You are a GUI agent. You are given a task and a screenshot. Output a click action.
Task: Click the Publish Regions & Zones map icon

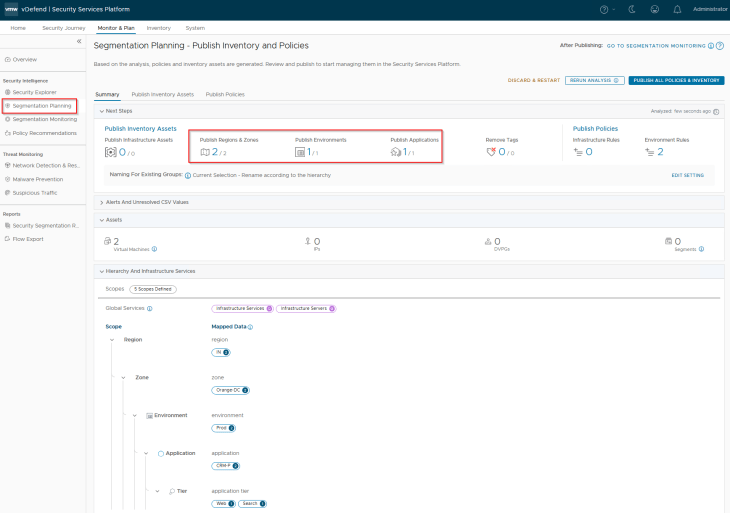[x=205, y=152]
